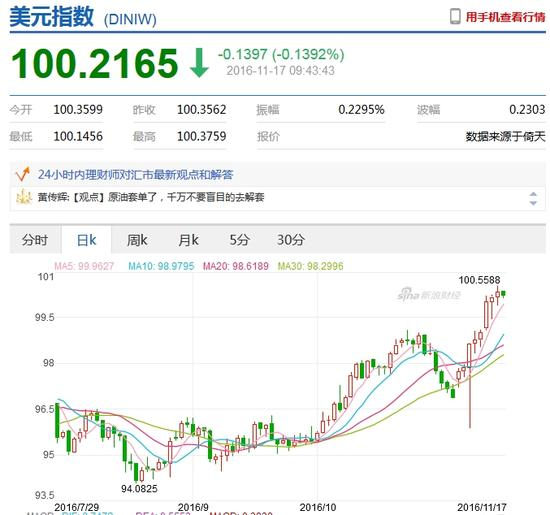Select the 日k chart tab
This screenshot has height=515, width=550.
click(x=86, y=240)
